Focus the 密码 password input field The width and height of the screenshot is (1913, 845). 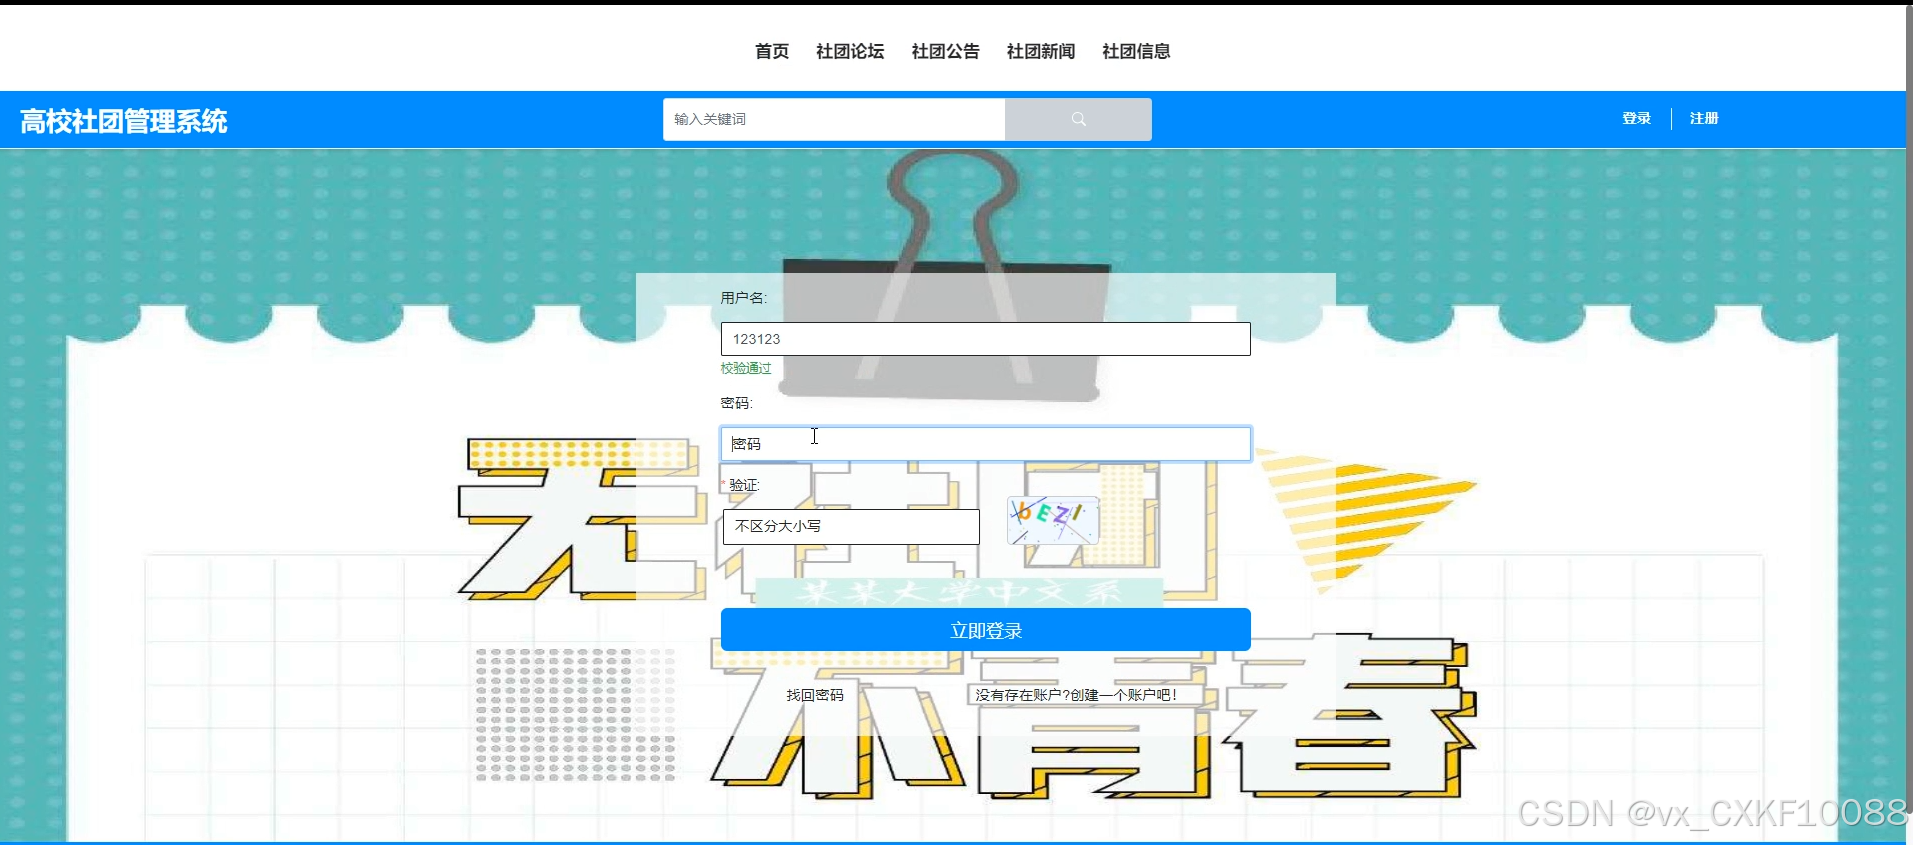tap(985, 444)
